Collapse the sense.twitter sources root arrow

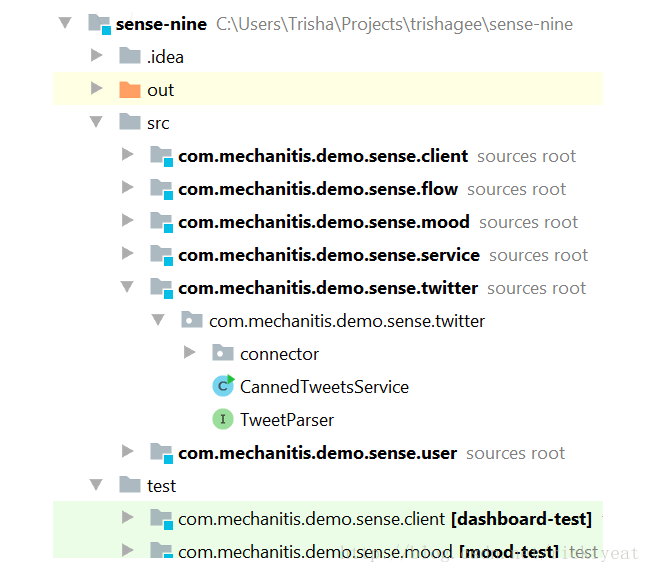click(127, 288)
